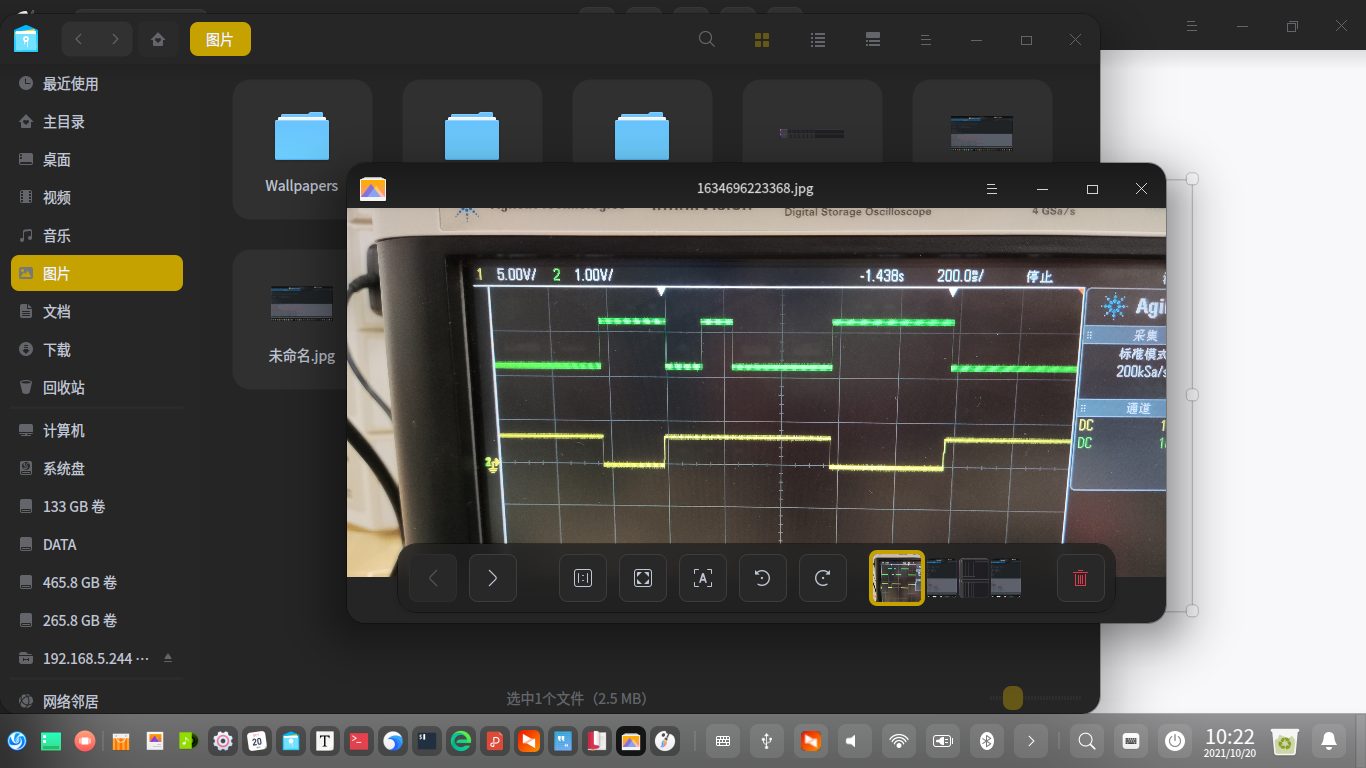Open the green Edge browser dock icon
Screen dimensions: 1366x768
coord(461,741)
